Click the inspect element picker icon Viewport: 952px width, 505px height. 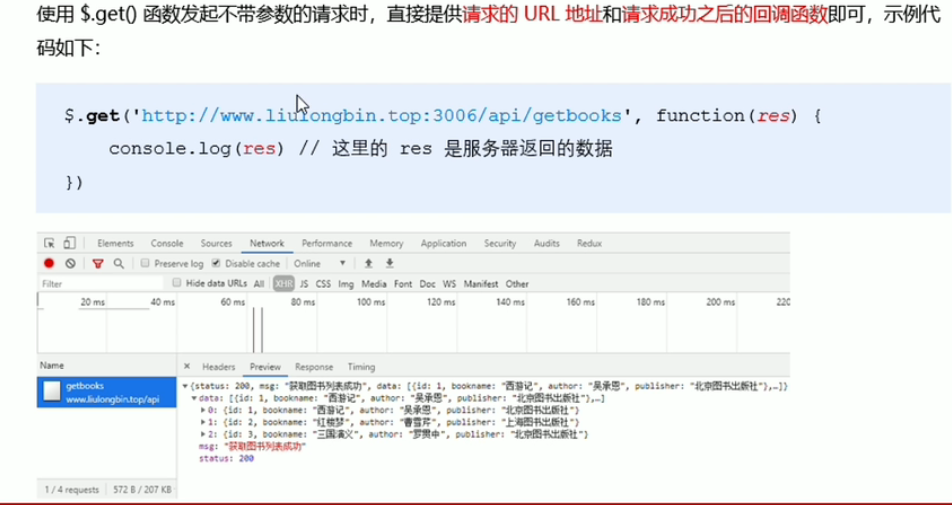pyautogui.click(x=49, y=243)
